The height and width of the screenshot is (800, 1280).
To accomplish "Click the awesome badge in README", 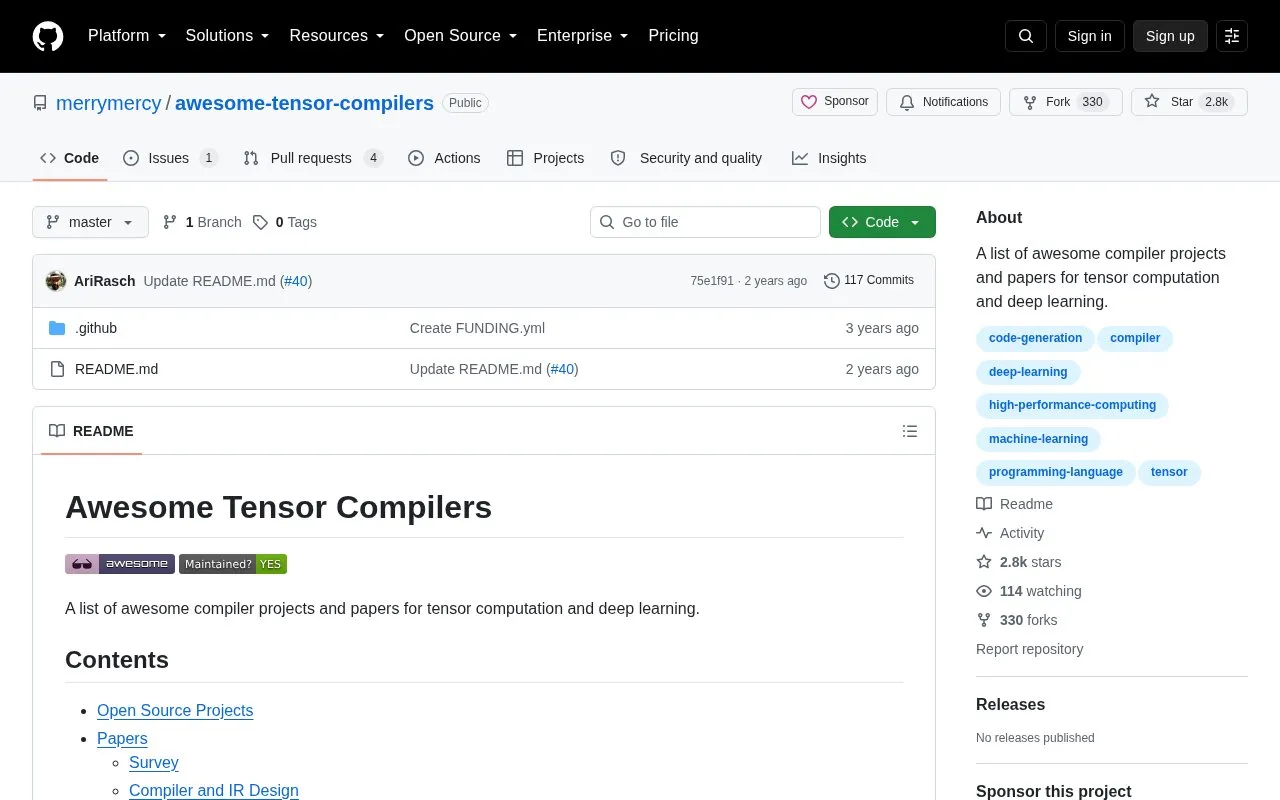I will click(x=120, y=564).
